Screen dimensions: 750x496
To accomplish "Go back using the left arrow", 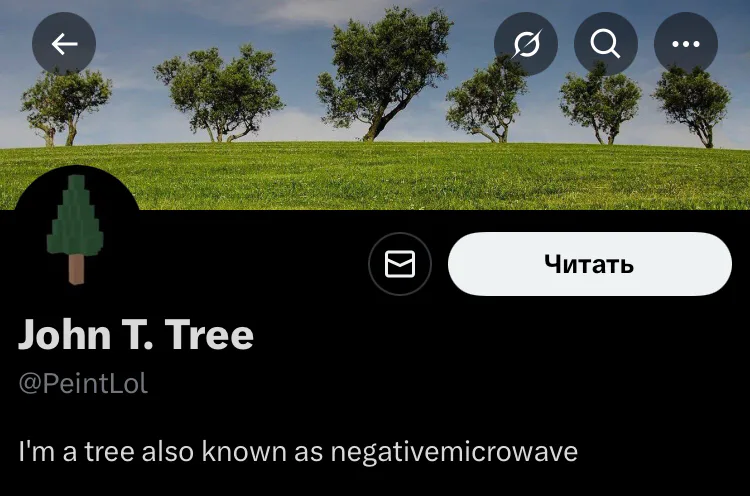I will pos(64,44).
